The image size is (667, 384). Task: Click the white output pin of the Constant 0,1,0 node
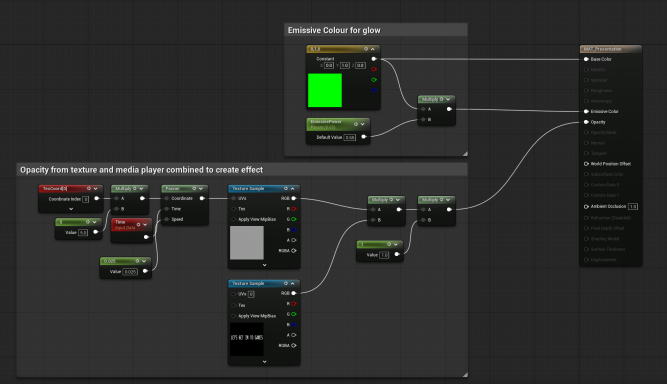[x=374, y=59]
